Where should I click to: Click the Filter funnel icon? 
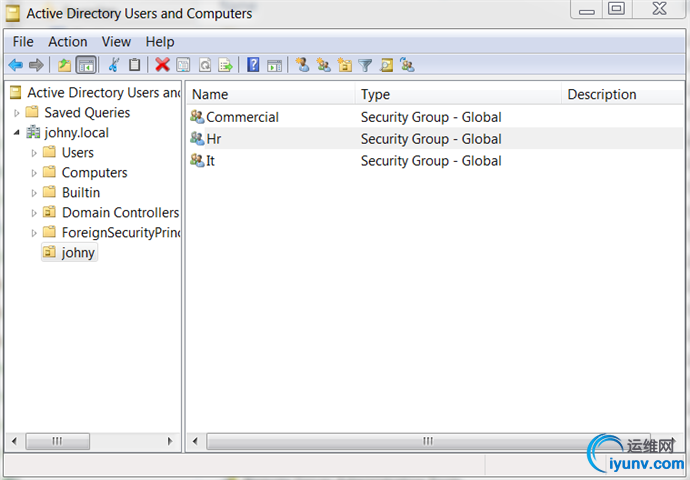click(x=365, y=66)
